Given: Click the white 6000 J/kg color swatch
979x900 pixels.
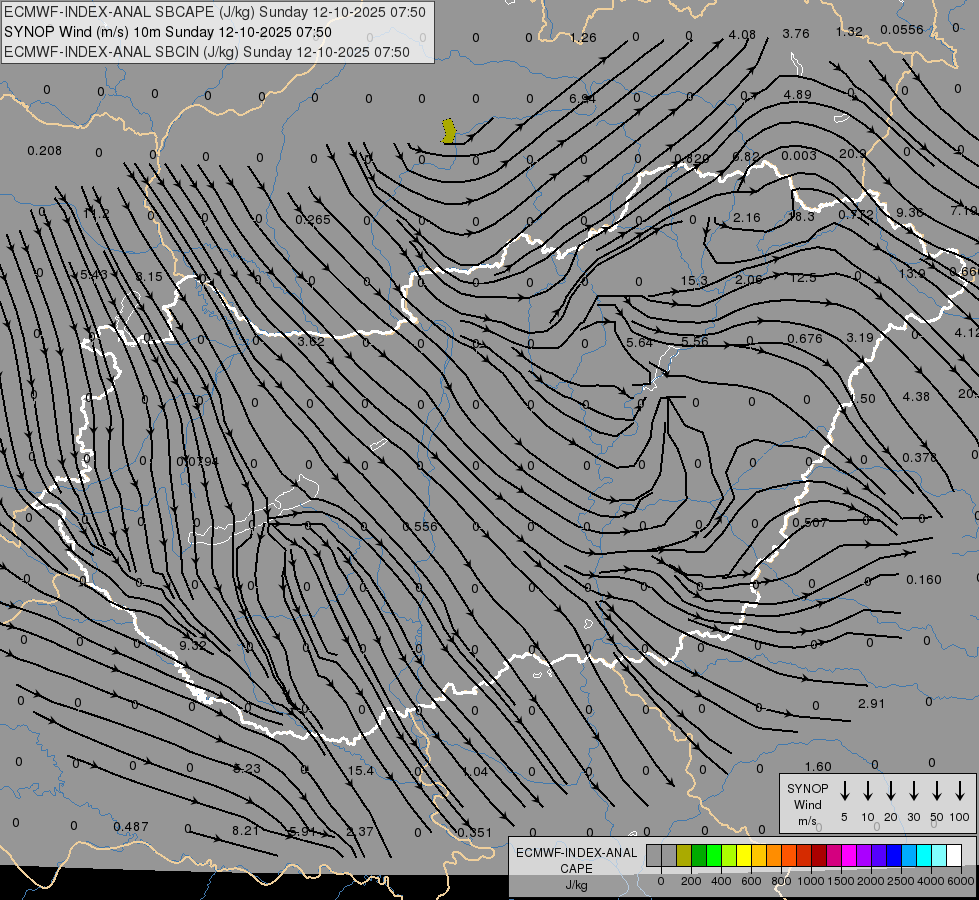Looking at the screenshot, I should point(954,855).
